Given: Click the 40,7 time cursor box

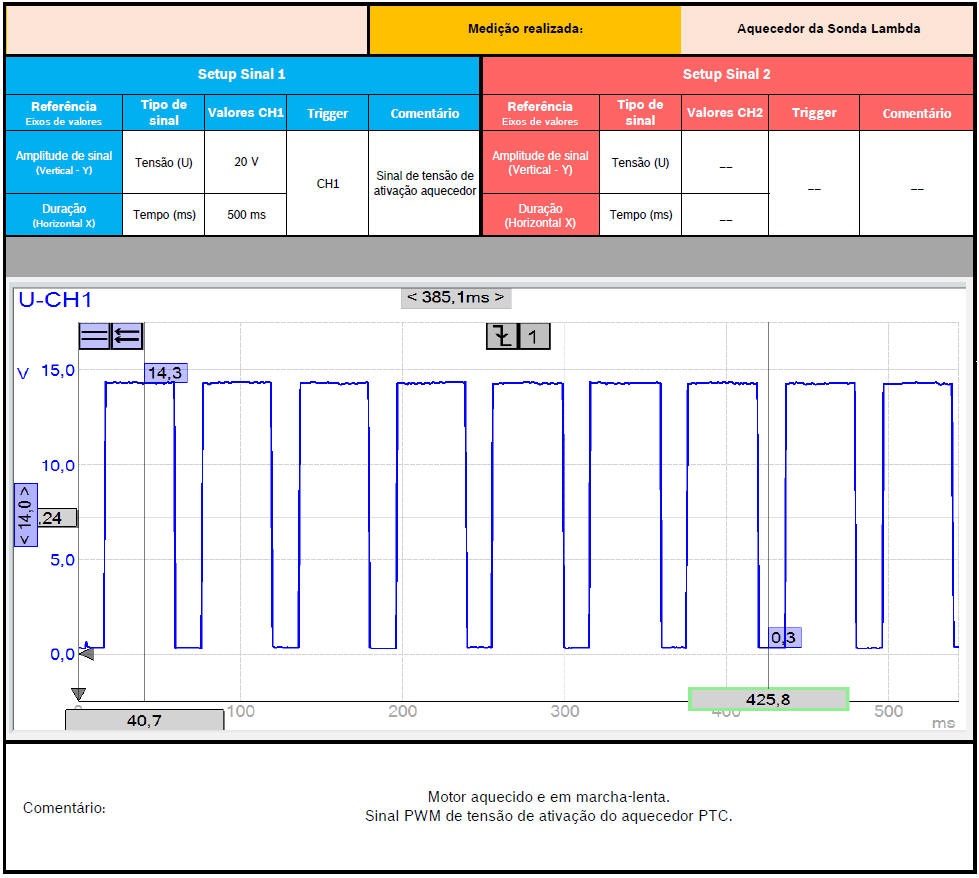Looking at the screenshot, I should click(x=144, y=720).
